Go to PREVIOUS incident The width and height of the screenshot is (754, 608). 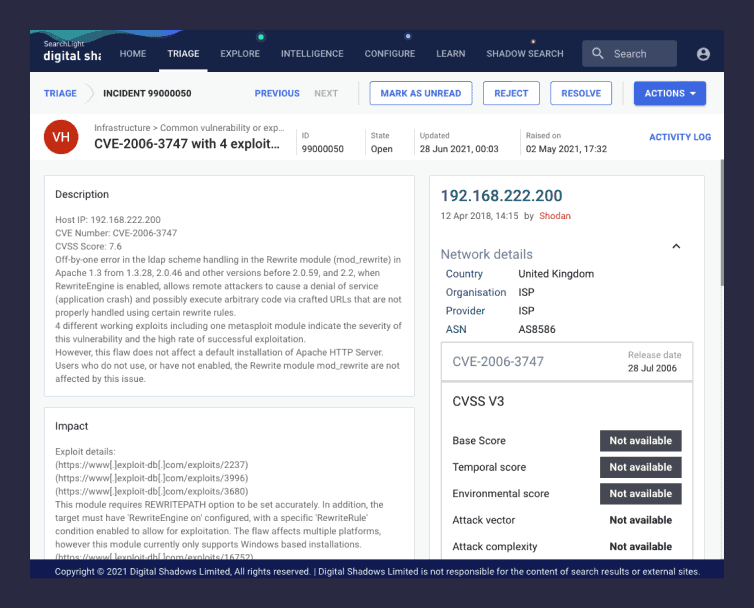277,93
